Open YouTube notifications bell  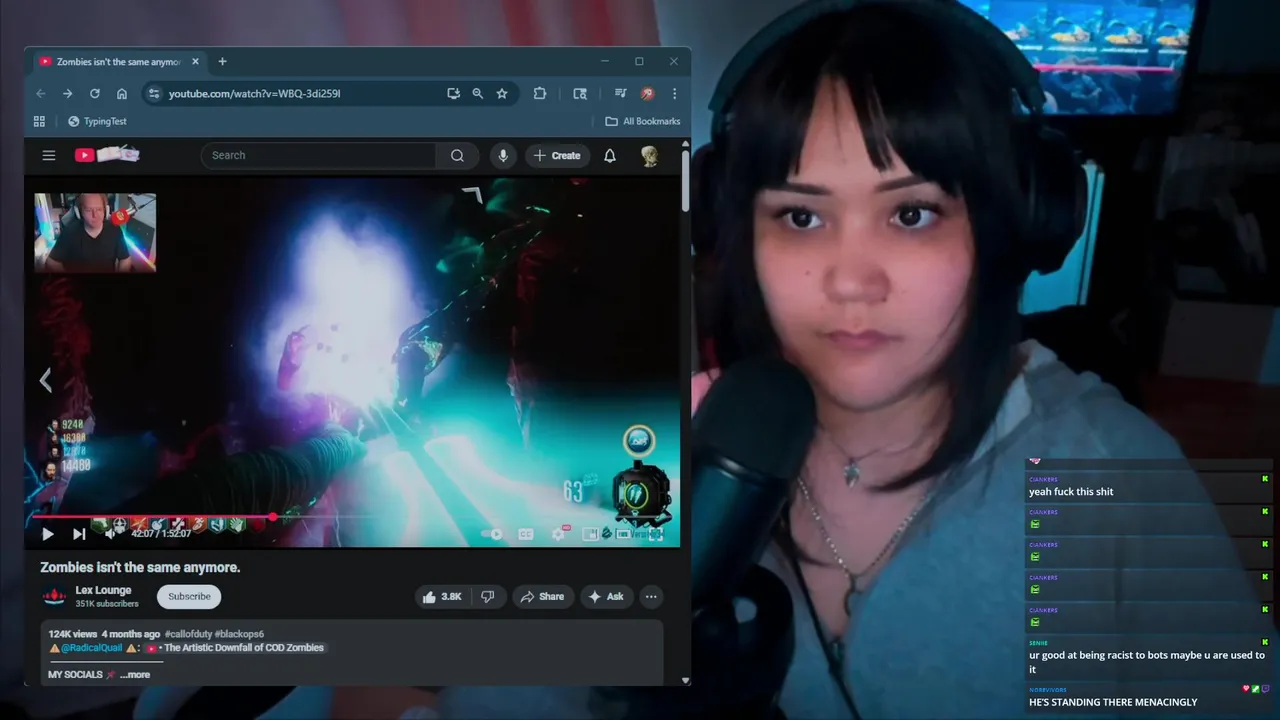click(x=610, y=155)
